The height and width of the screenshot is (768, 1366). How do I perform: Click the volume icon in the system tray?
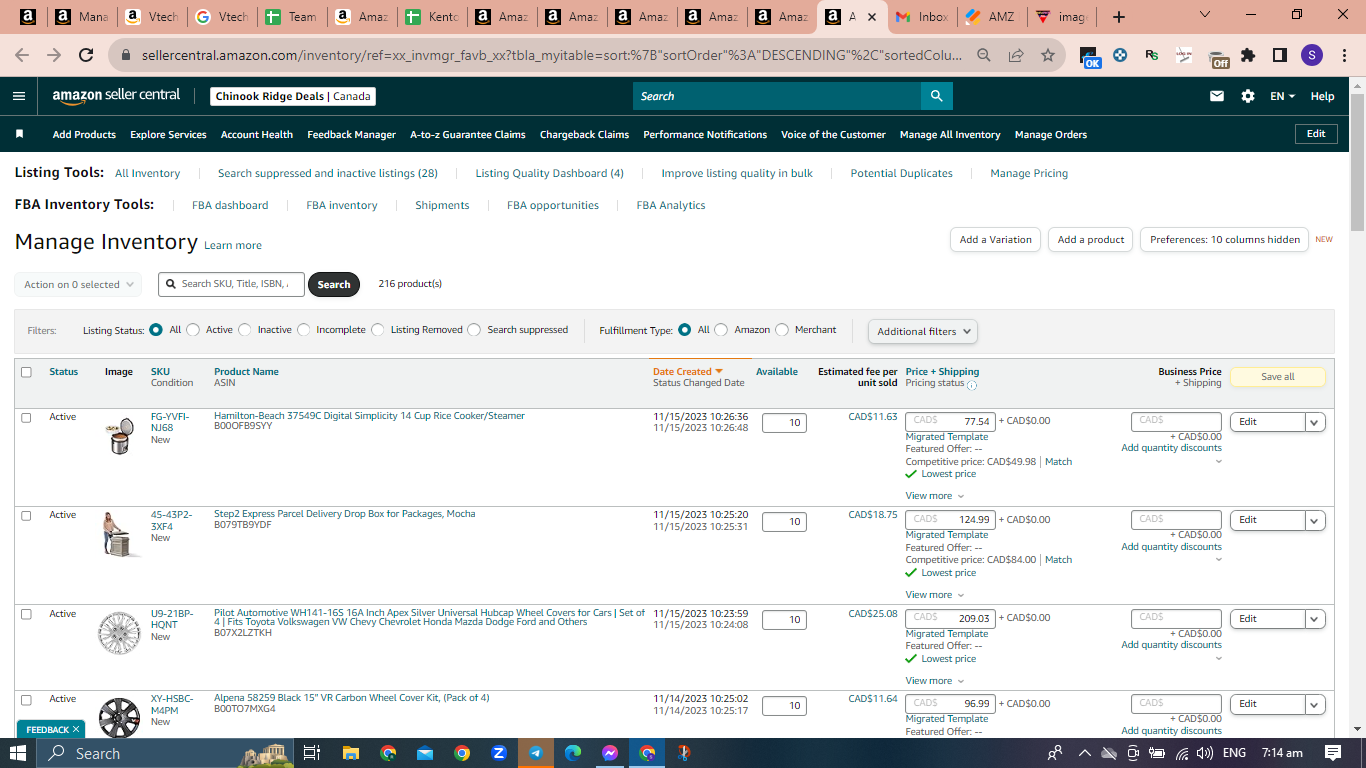[1206, 753]
